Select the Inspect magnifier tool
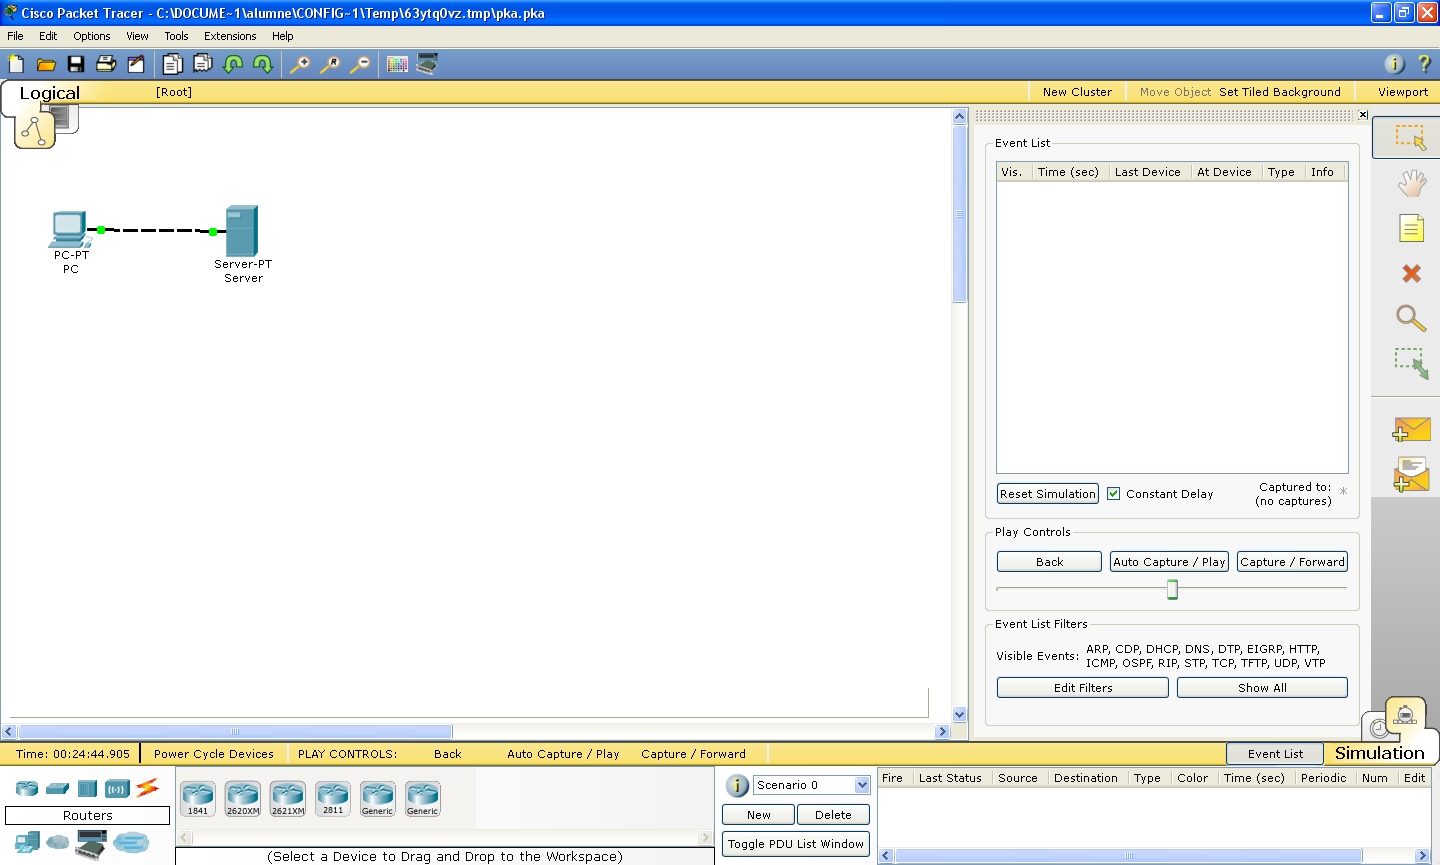Viewport: 1440px width, 865px height. pyautogui.click(x=1411, y=318)
